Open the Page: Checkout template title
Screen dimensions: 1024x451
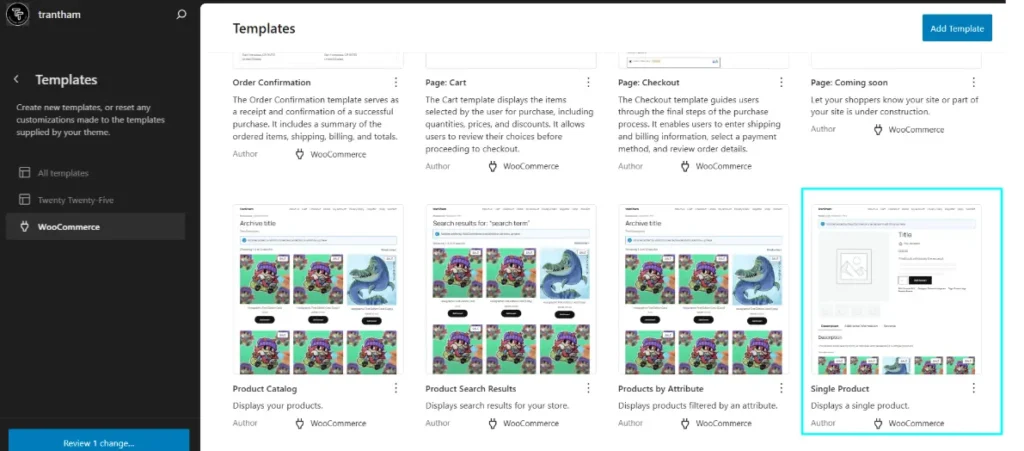(648, 82)
